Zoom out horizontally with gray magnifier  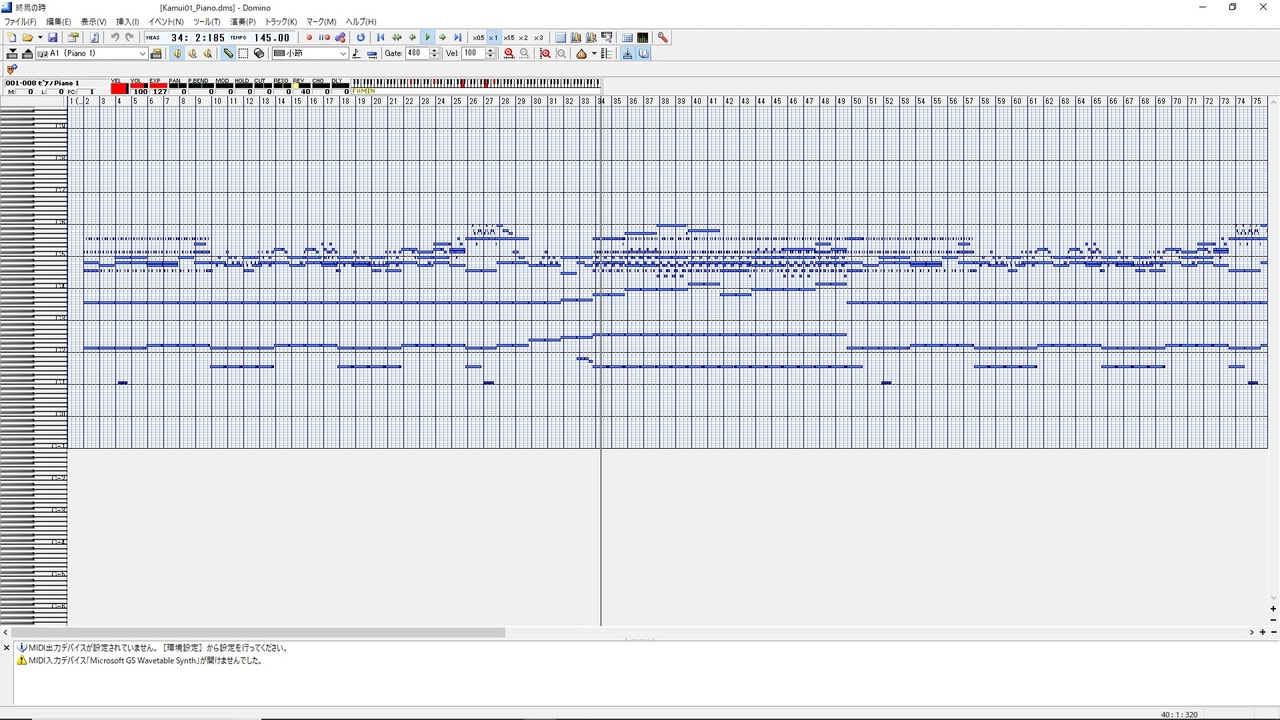pyautogui.click(x=525, y=53)
